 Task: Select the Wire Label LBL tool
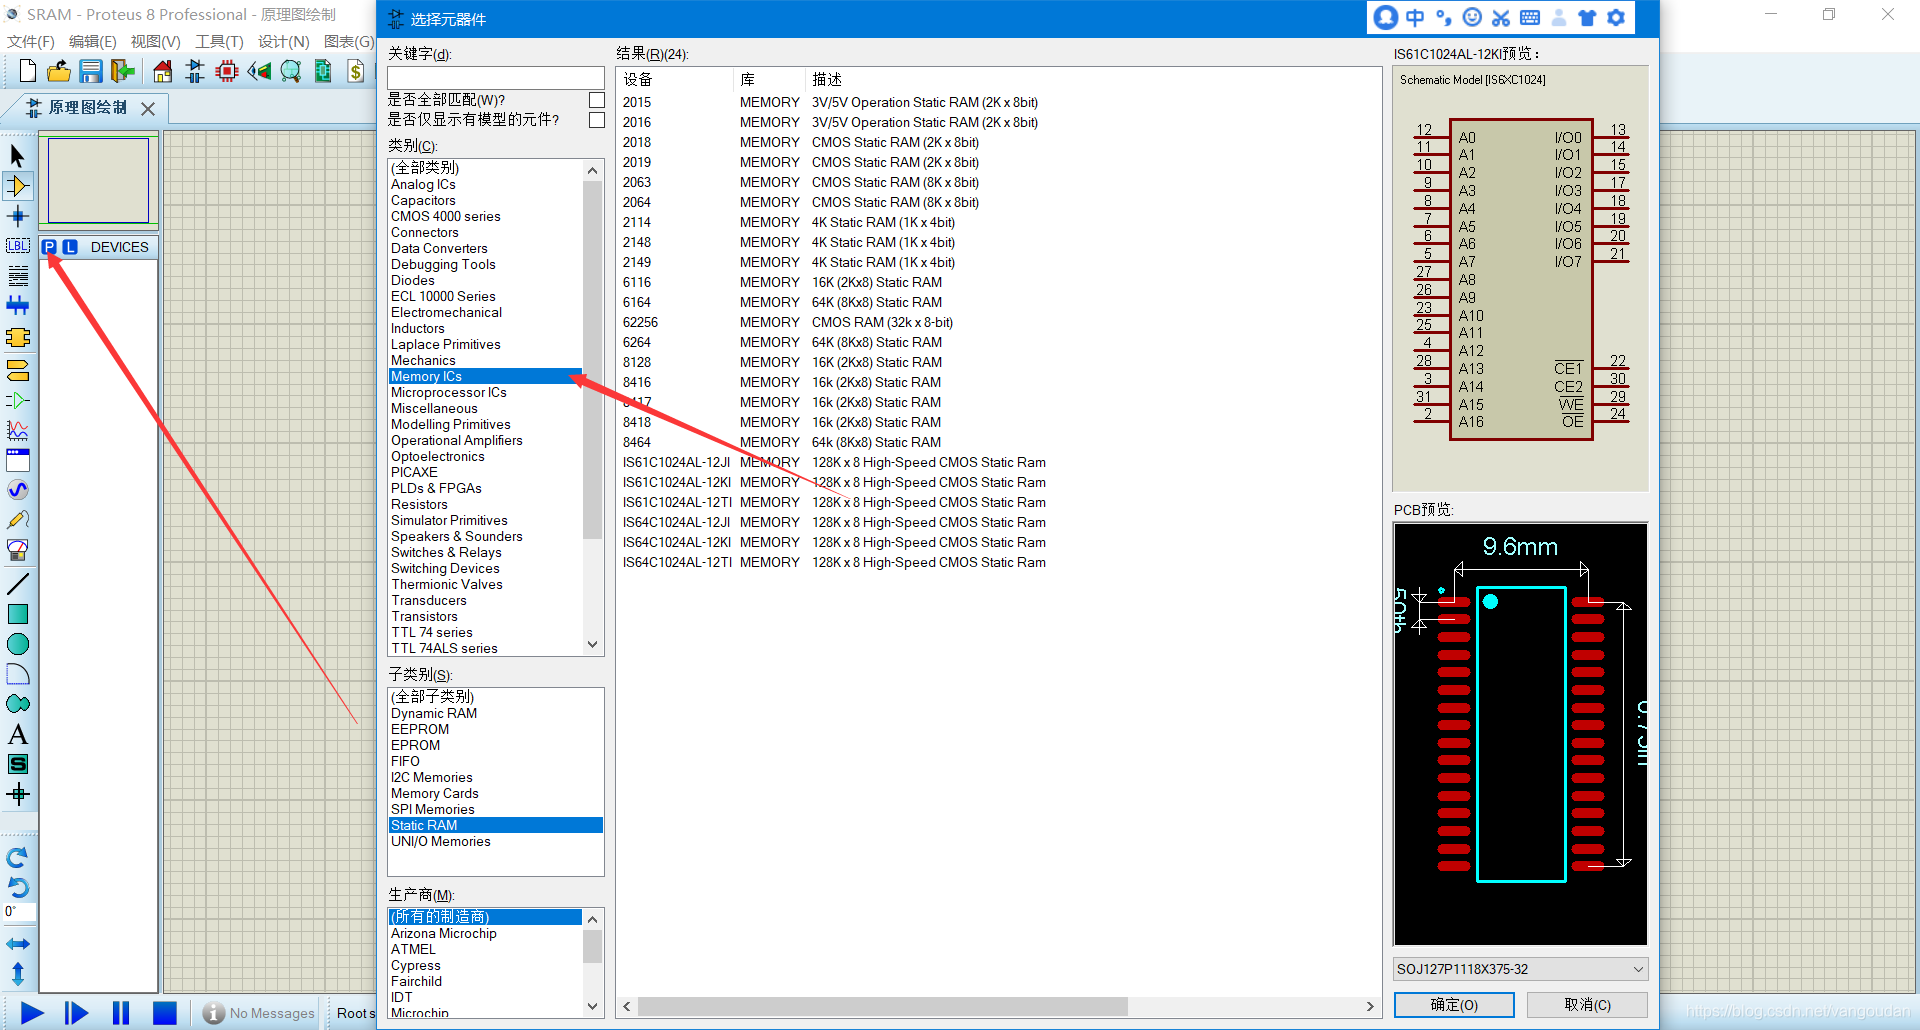coord(17,246)
